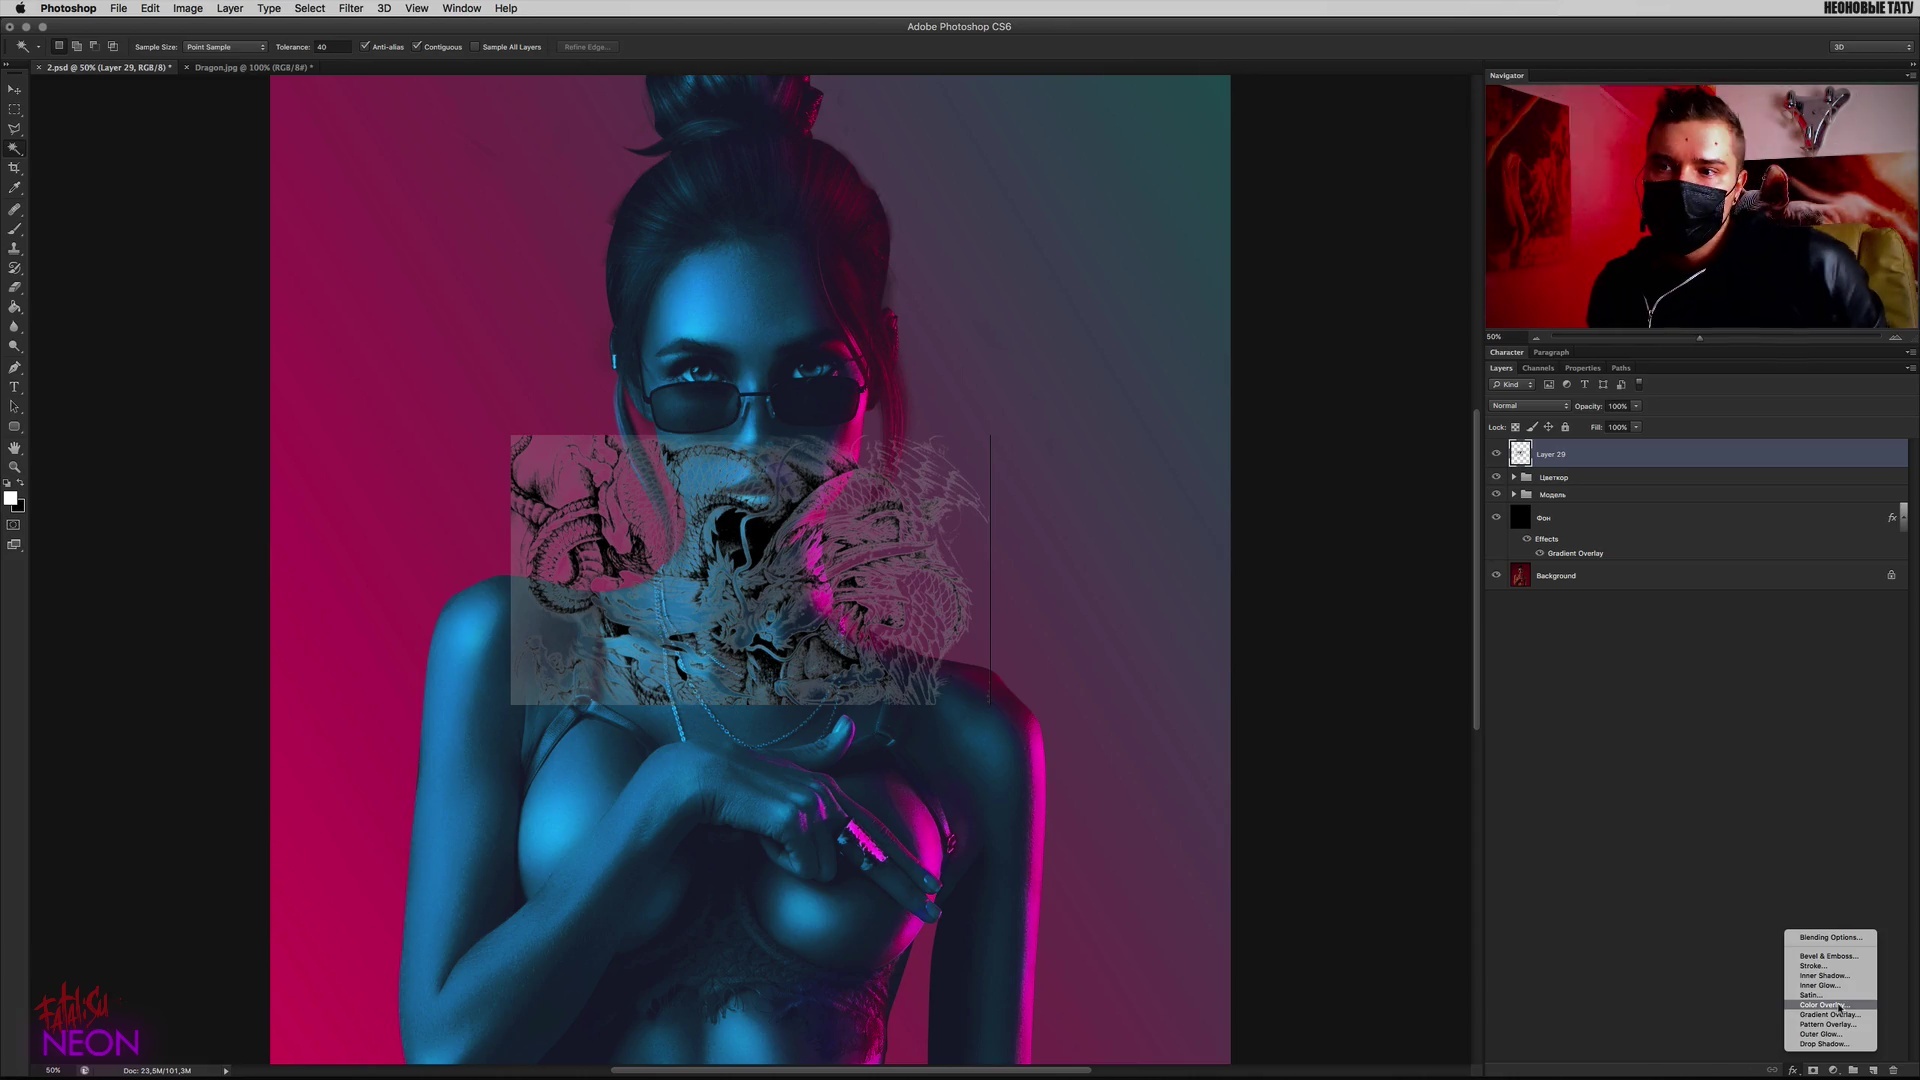Screen dimensions: 1920x1080
Task: Click Delete layer trash icon
Action: coord(1893,1070)
